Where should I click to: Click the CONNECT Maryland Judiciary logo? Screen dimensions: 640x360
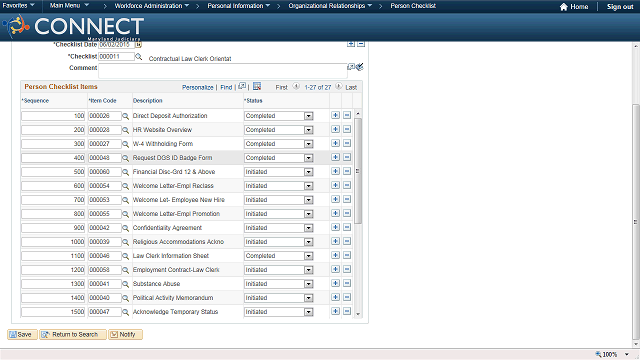pyautogui.click(x=73, y=27)
